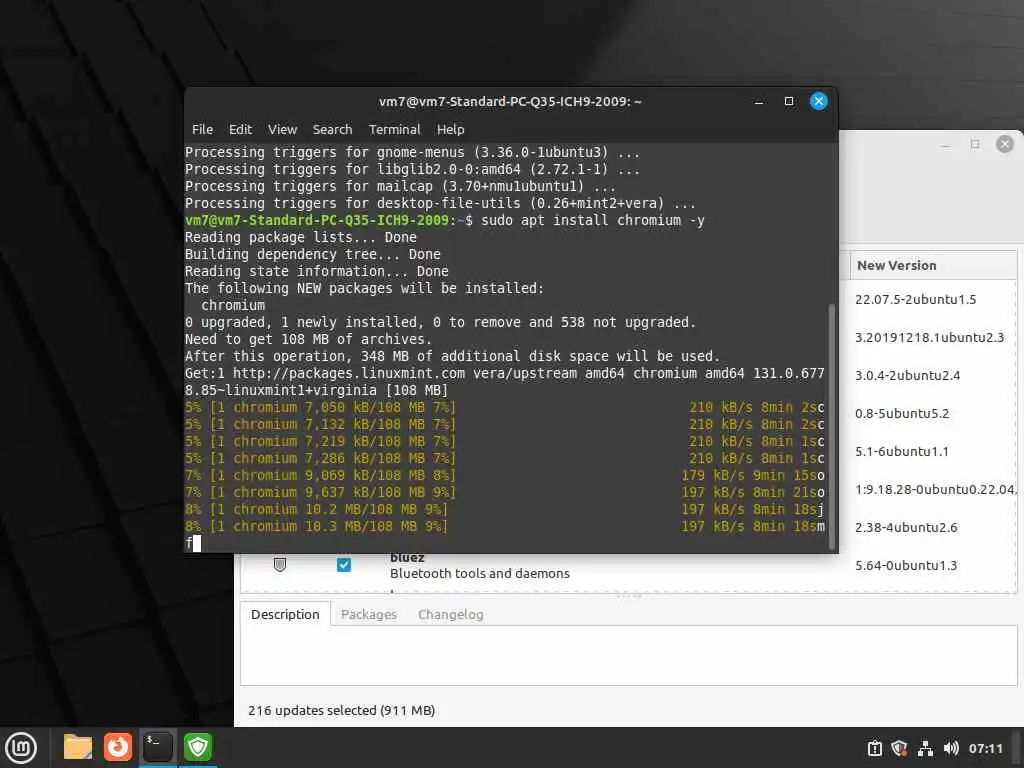Switch to Packages tab in Update Manager
Image resolution: width=1024 pixels, height=768 pixels.
click(369, 615)
